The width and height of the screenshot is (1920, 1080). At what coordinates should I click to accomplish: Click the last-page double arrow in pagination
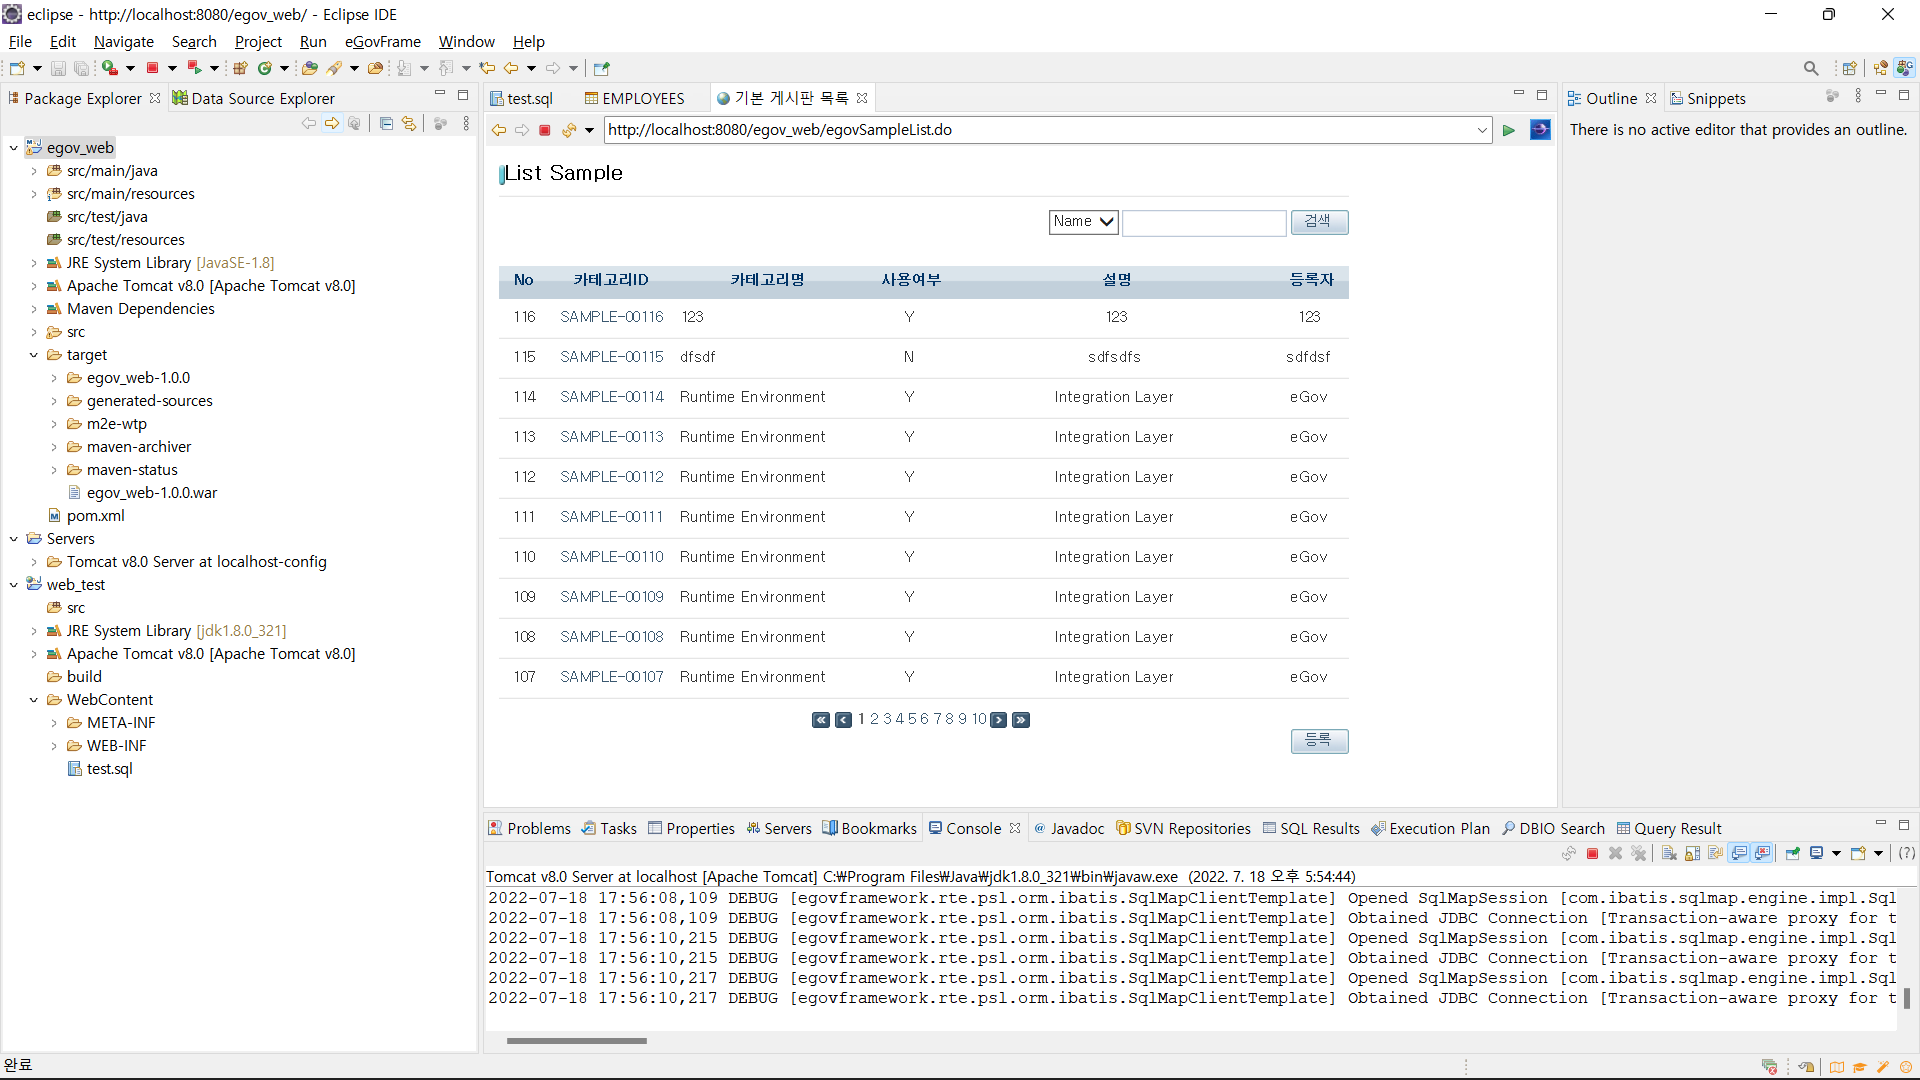pyautogui.click(x=1021, y=720)
